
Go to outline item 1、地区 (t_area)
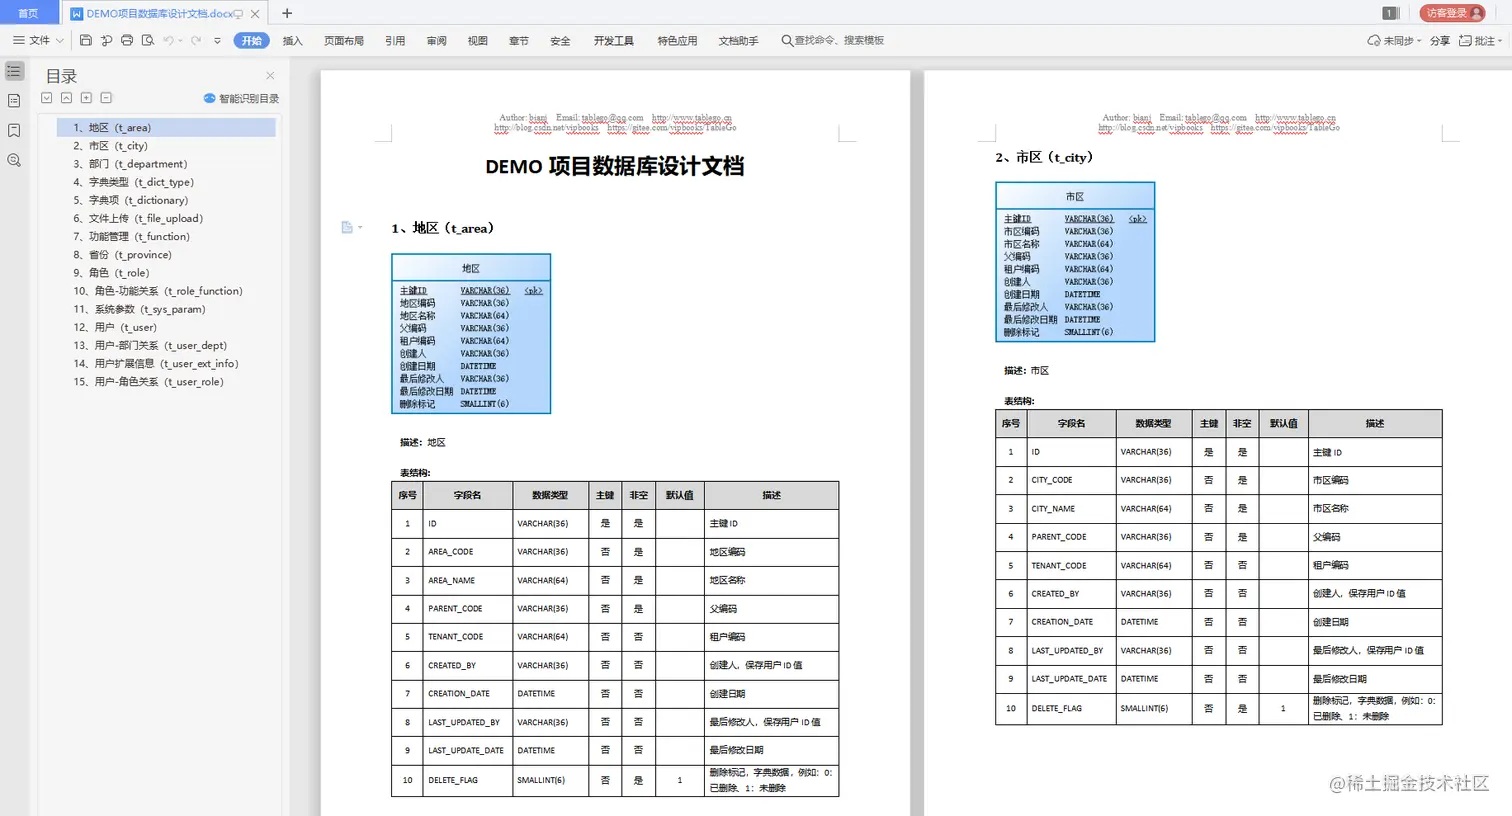166,128
